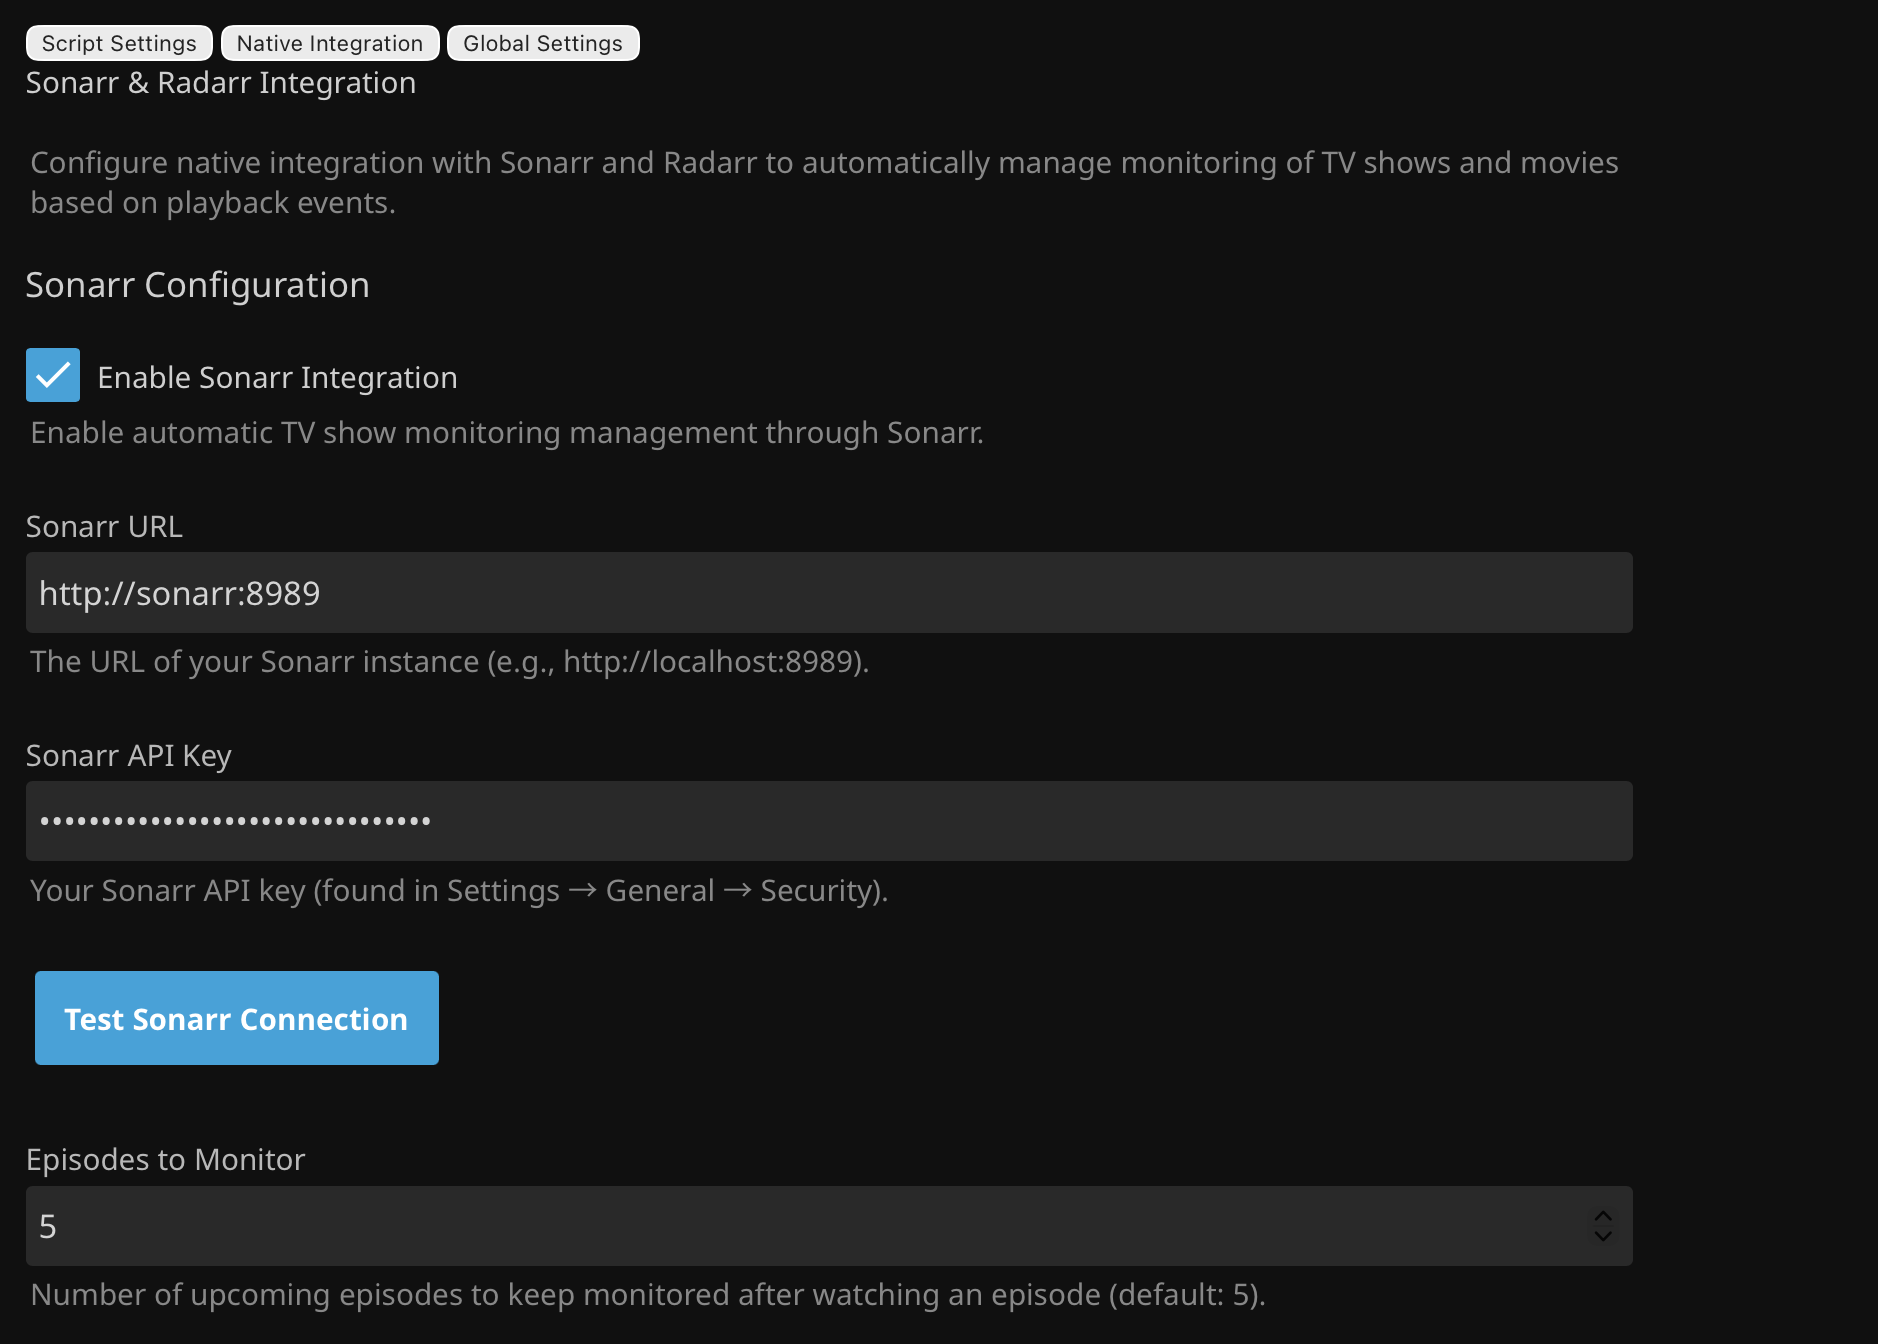Select the Sonarr Configuration heading
This screenshot has width=1878, height=1344.
click(x=197, y=285)
